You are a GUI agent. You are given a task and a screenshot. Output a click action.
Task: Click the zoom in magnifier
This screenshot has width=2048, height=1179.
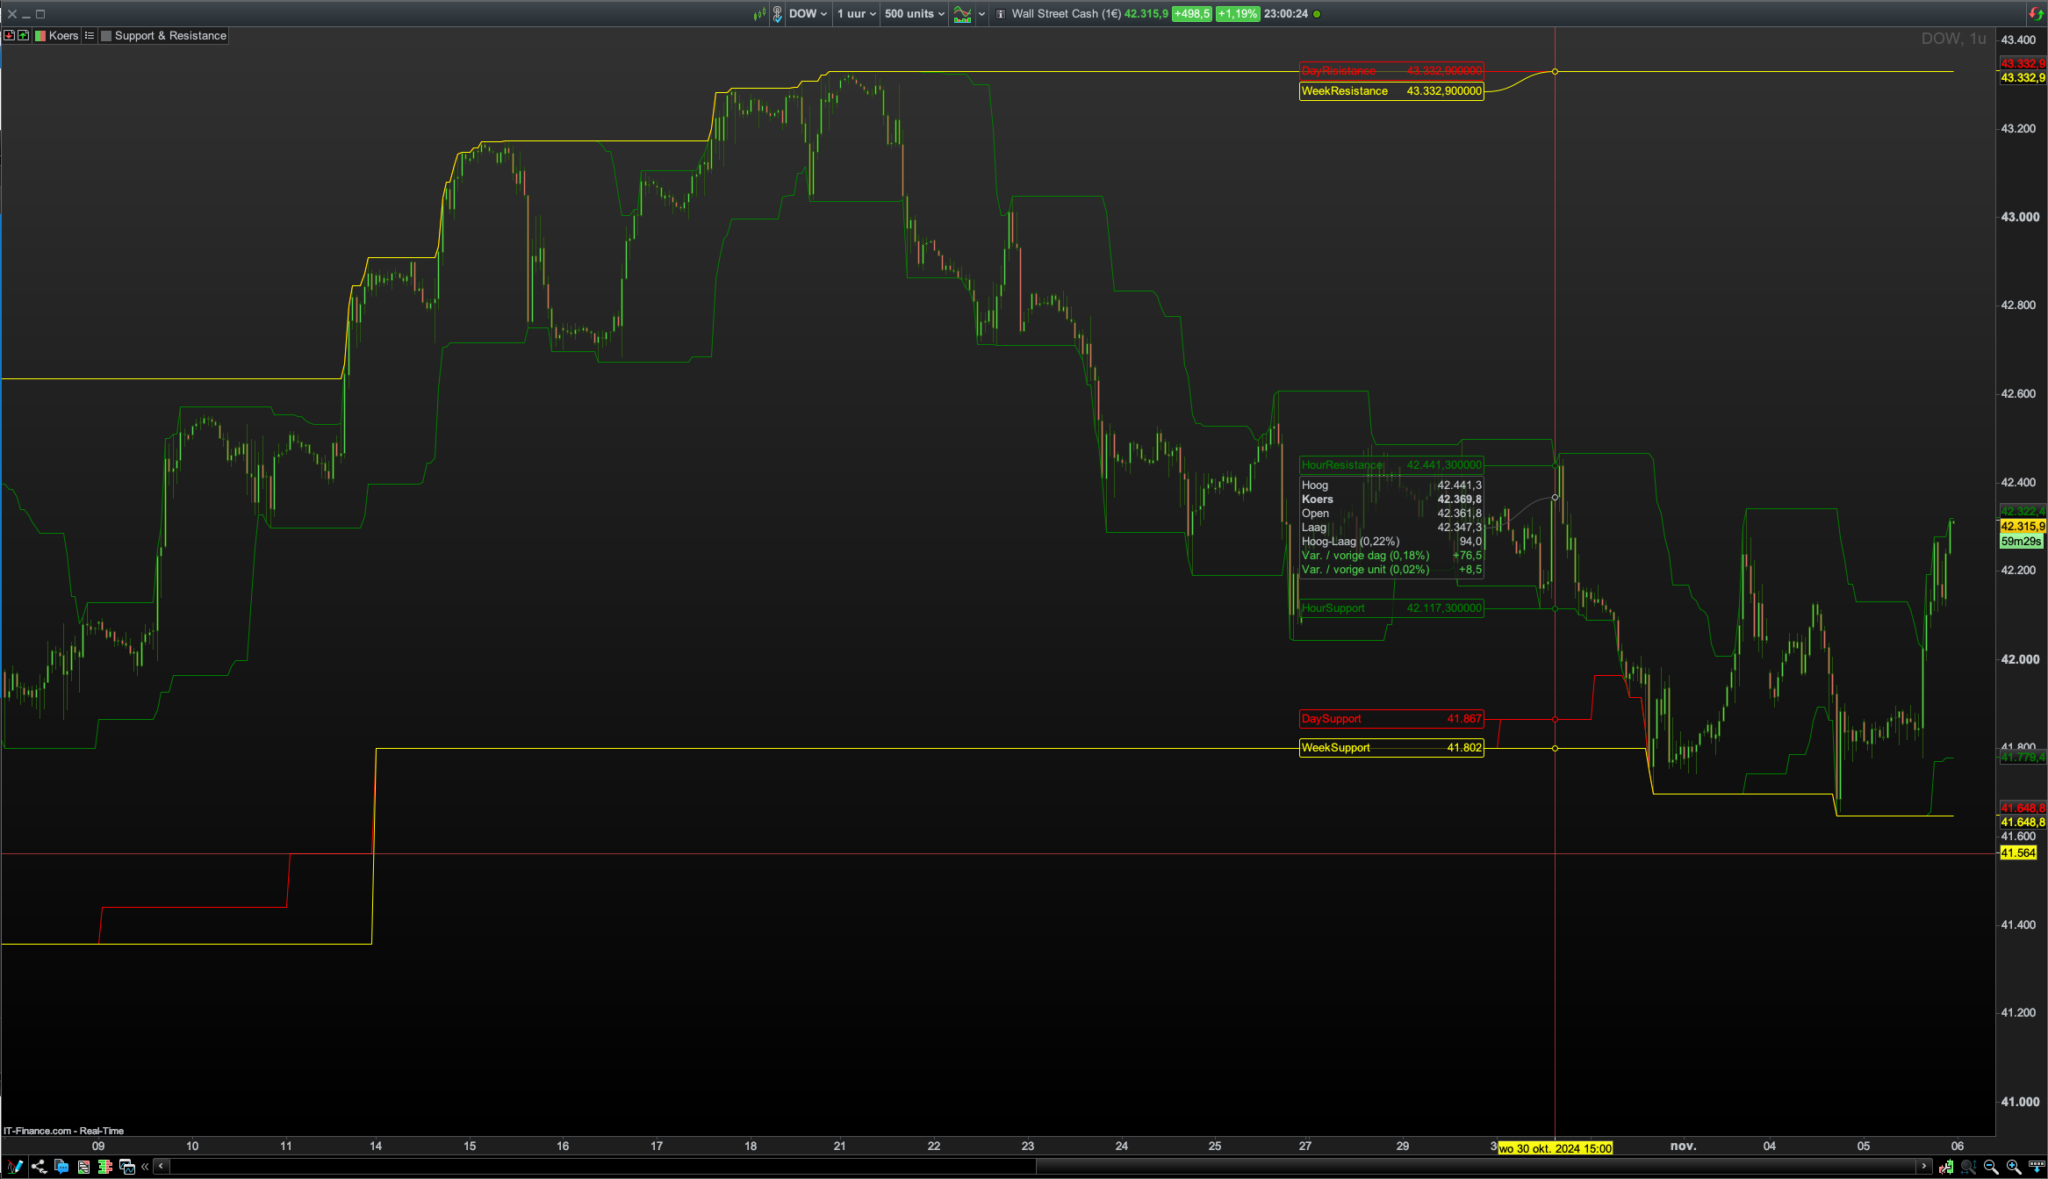[x=2013, y=1167]
